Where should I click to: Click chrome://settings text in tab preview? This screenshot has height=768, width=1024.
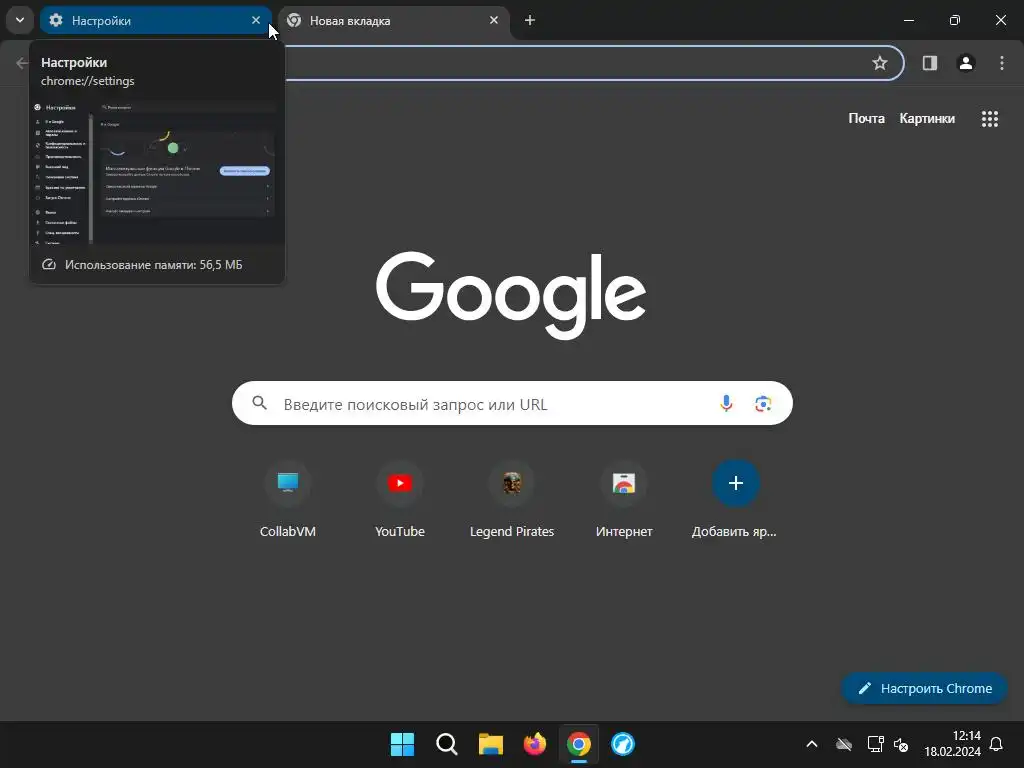point(88,81)
